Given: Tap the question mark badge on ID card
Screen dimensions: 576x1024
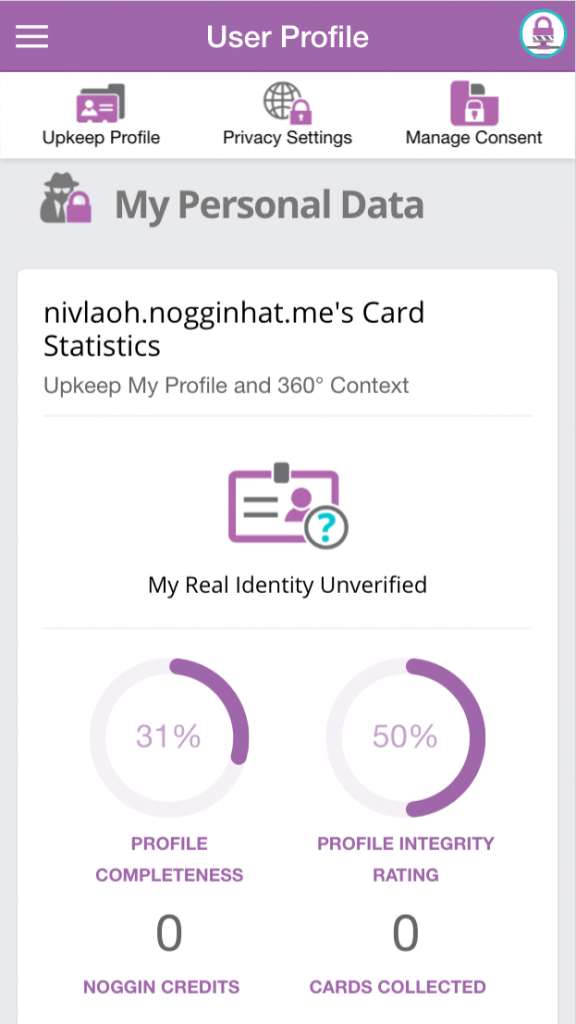Looking at the screenshot, I should 326,527.
